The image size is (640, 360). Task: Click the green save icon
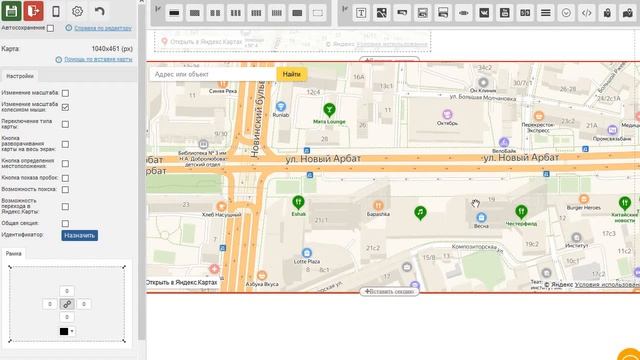pos(11,11)
